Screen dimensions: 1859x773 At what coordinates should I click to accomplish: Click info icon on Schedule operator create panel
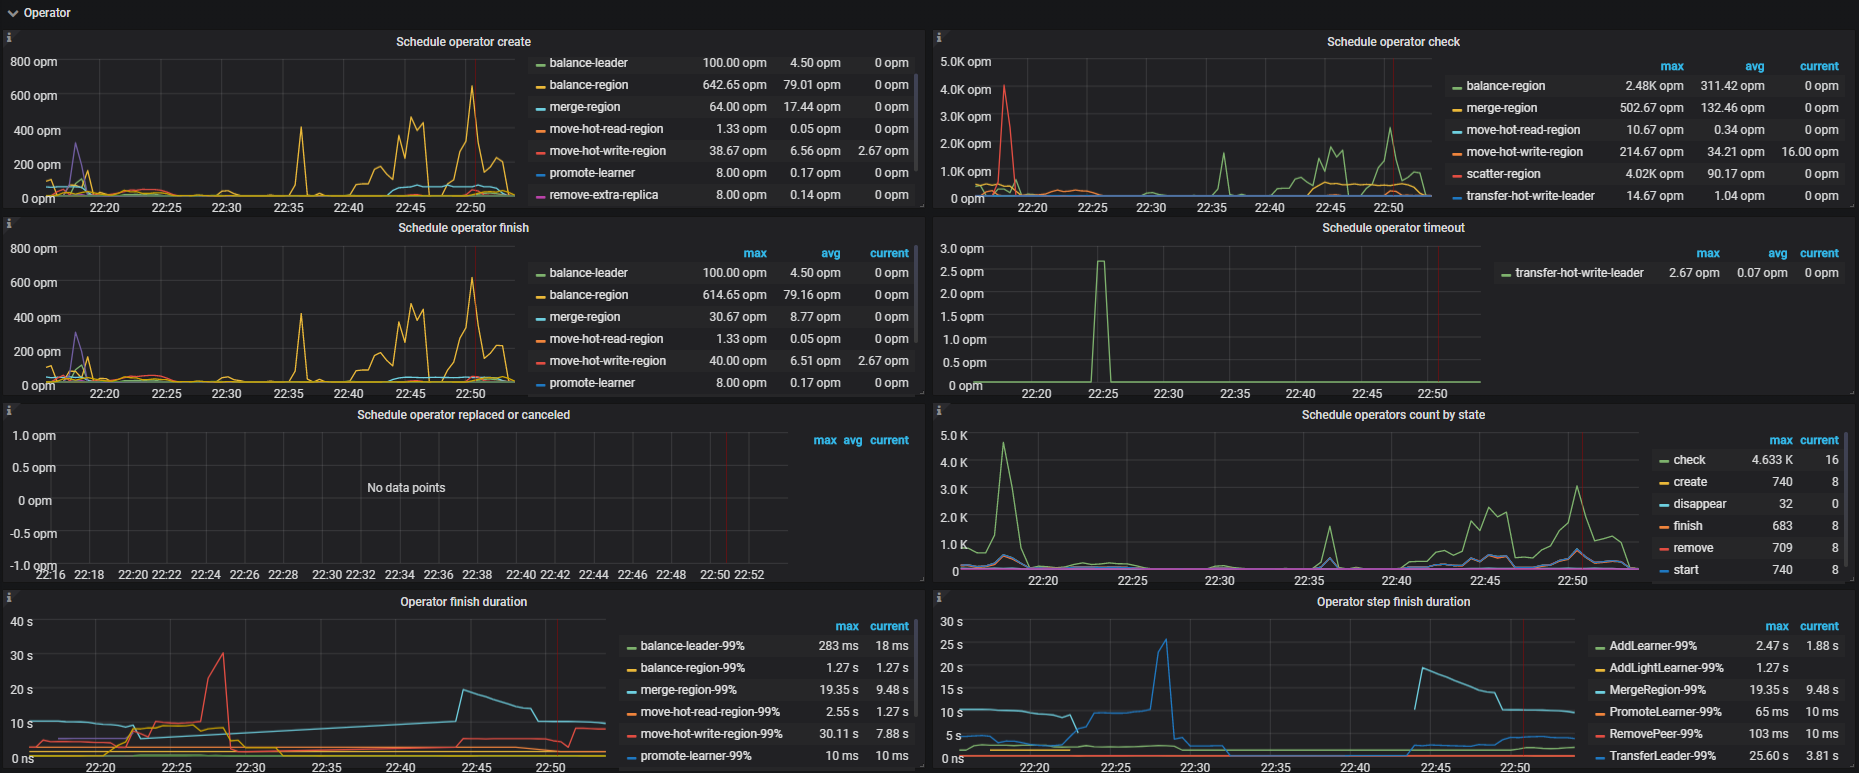[x=9, y=37]
